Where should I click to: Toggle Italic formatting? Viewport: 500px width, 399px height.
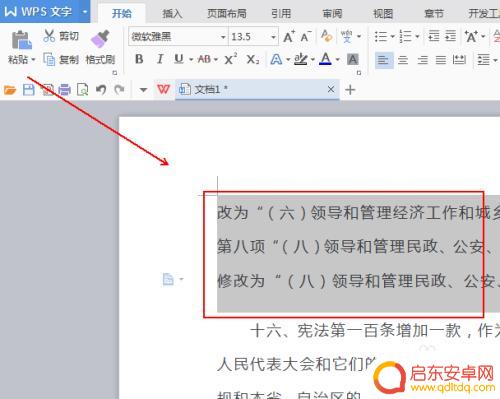(160, 59)
